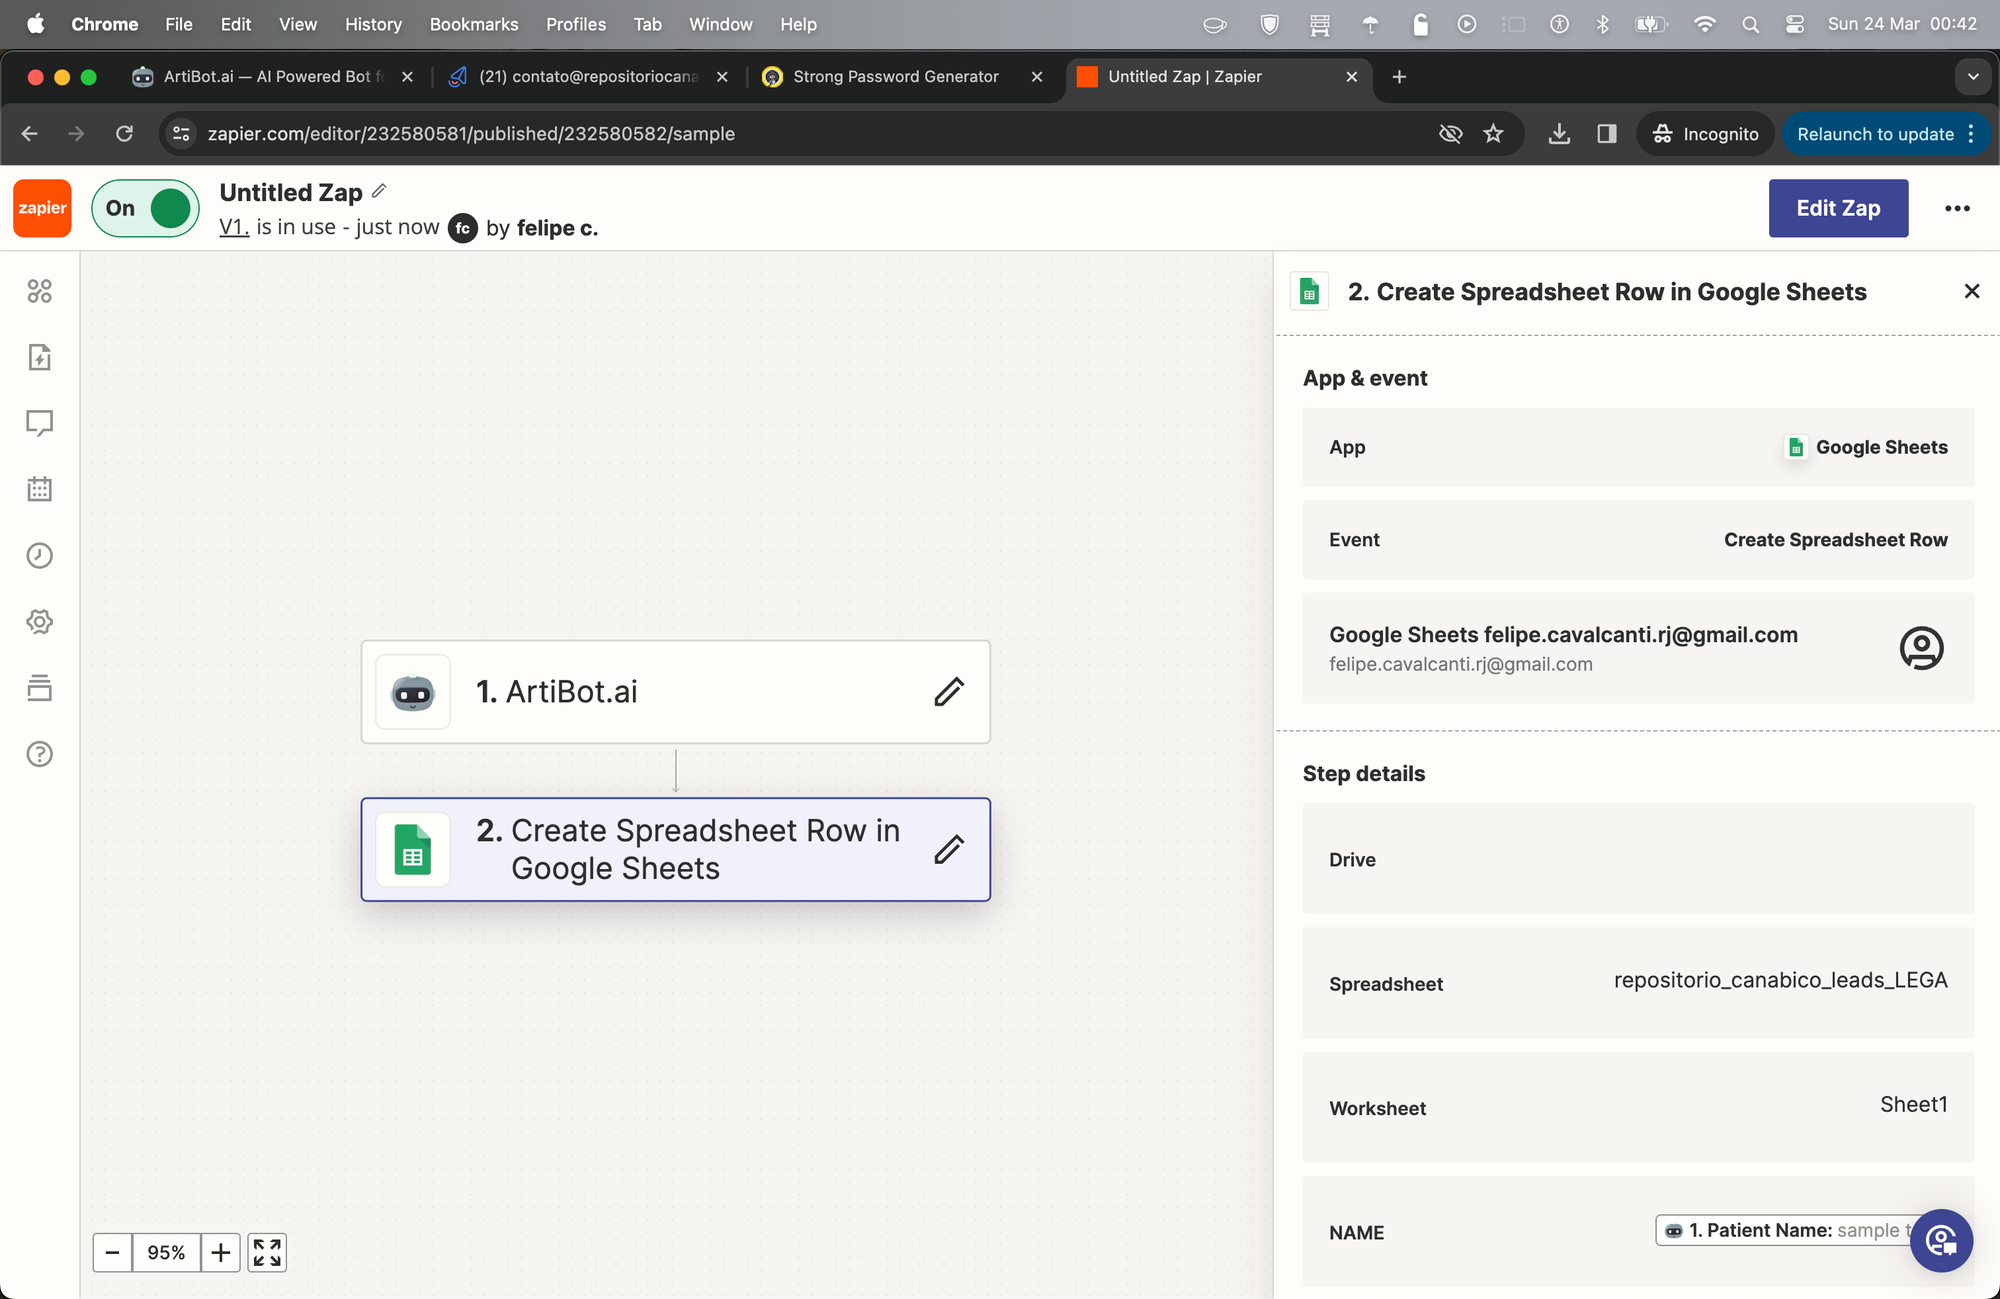The height and width of the screenshot is (1299, 2000).
Task: Click the Event Create Spreadsheet Row field
Action: [x=1638, y=540]
